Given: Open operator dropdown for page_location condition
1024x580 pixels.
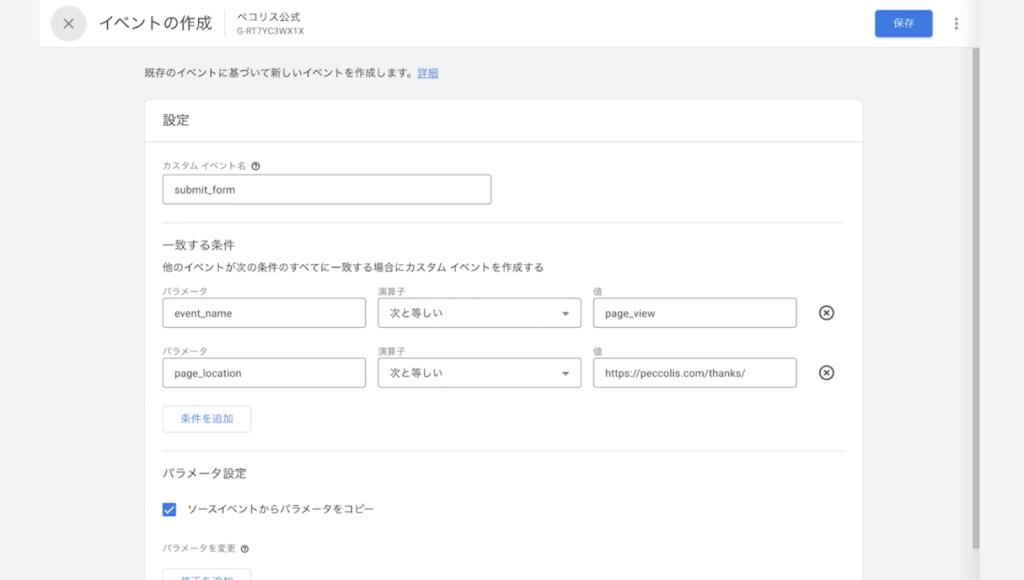Looking at the screenshot, I should click(x=479, y=372).
